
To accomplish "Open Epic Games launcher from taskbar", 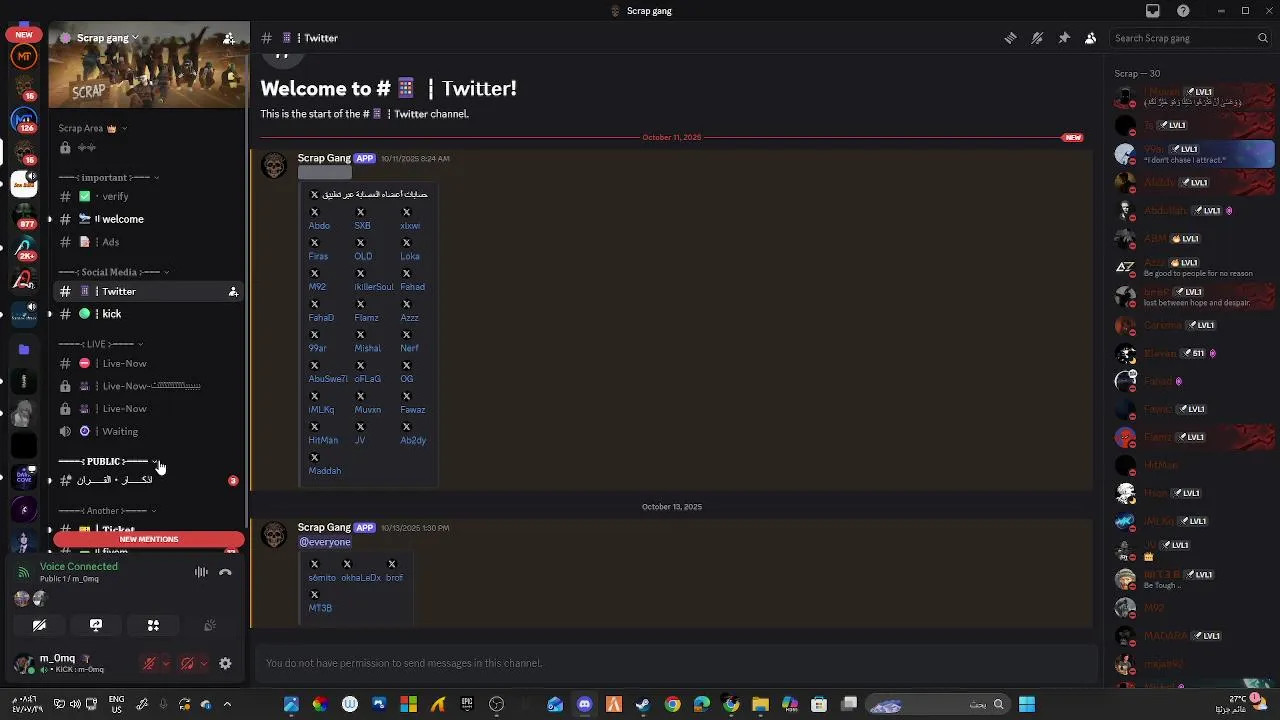I will (467, 705).
